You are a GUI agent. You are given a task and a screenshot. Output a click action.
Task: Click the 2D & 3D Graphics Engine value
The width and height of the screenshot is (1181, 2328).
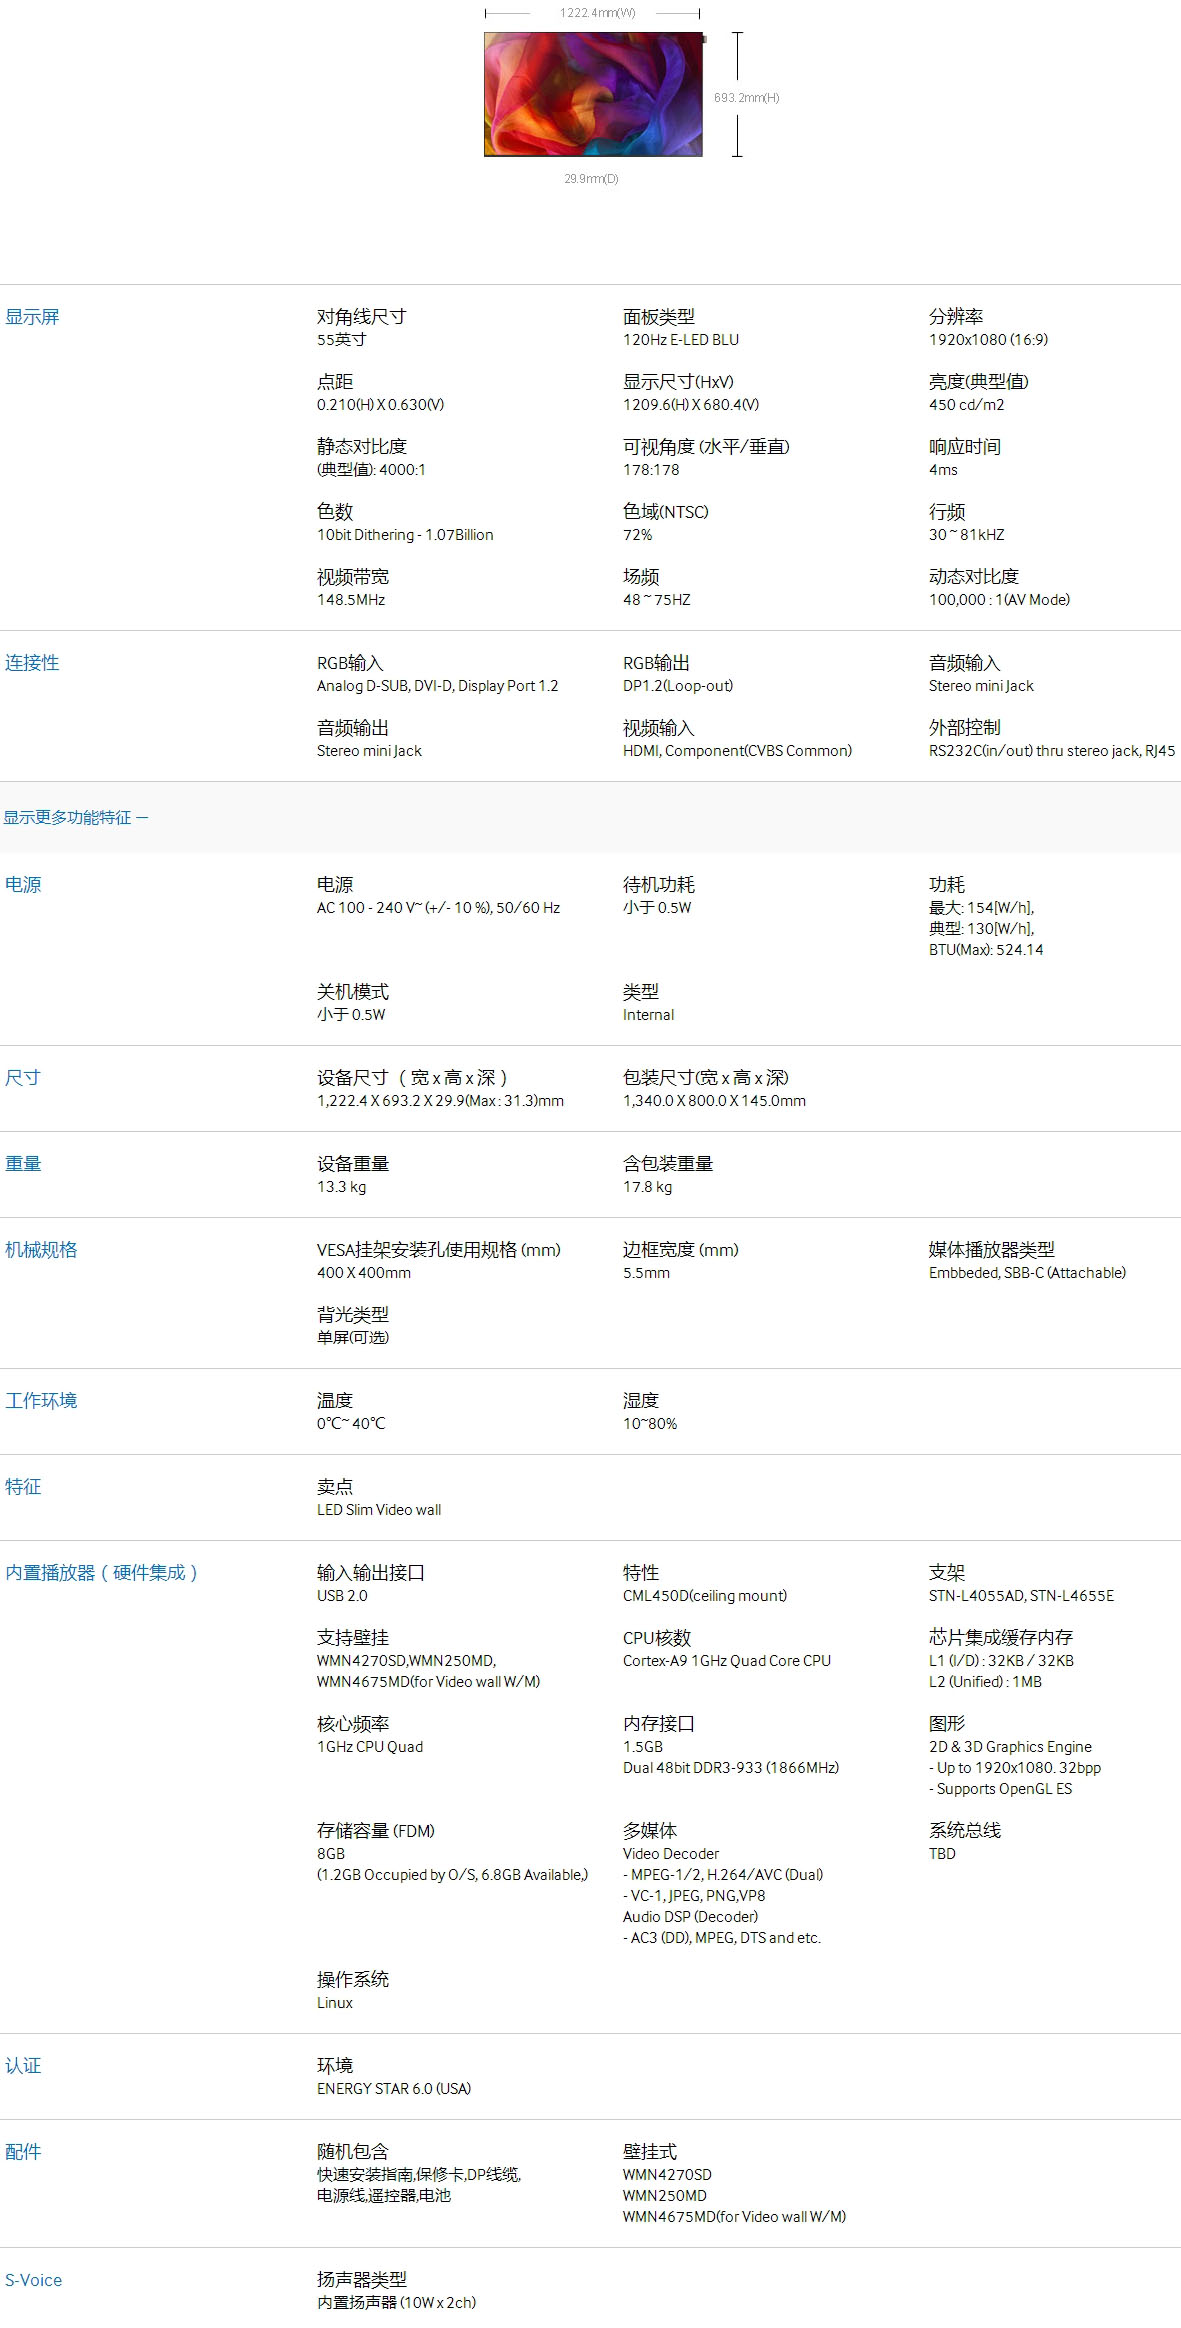click(1011, 1747)
